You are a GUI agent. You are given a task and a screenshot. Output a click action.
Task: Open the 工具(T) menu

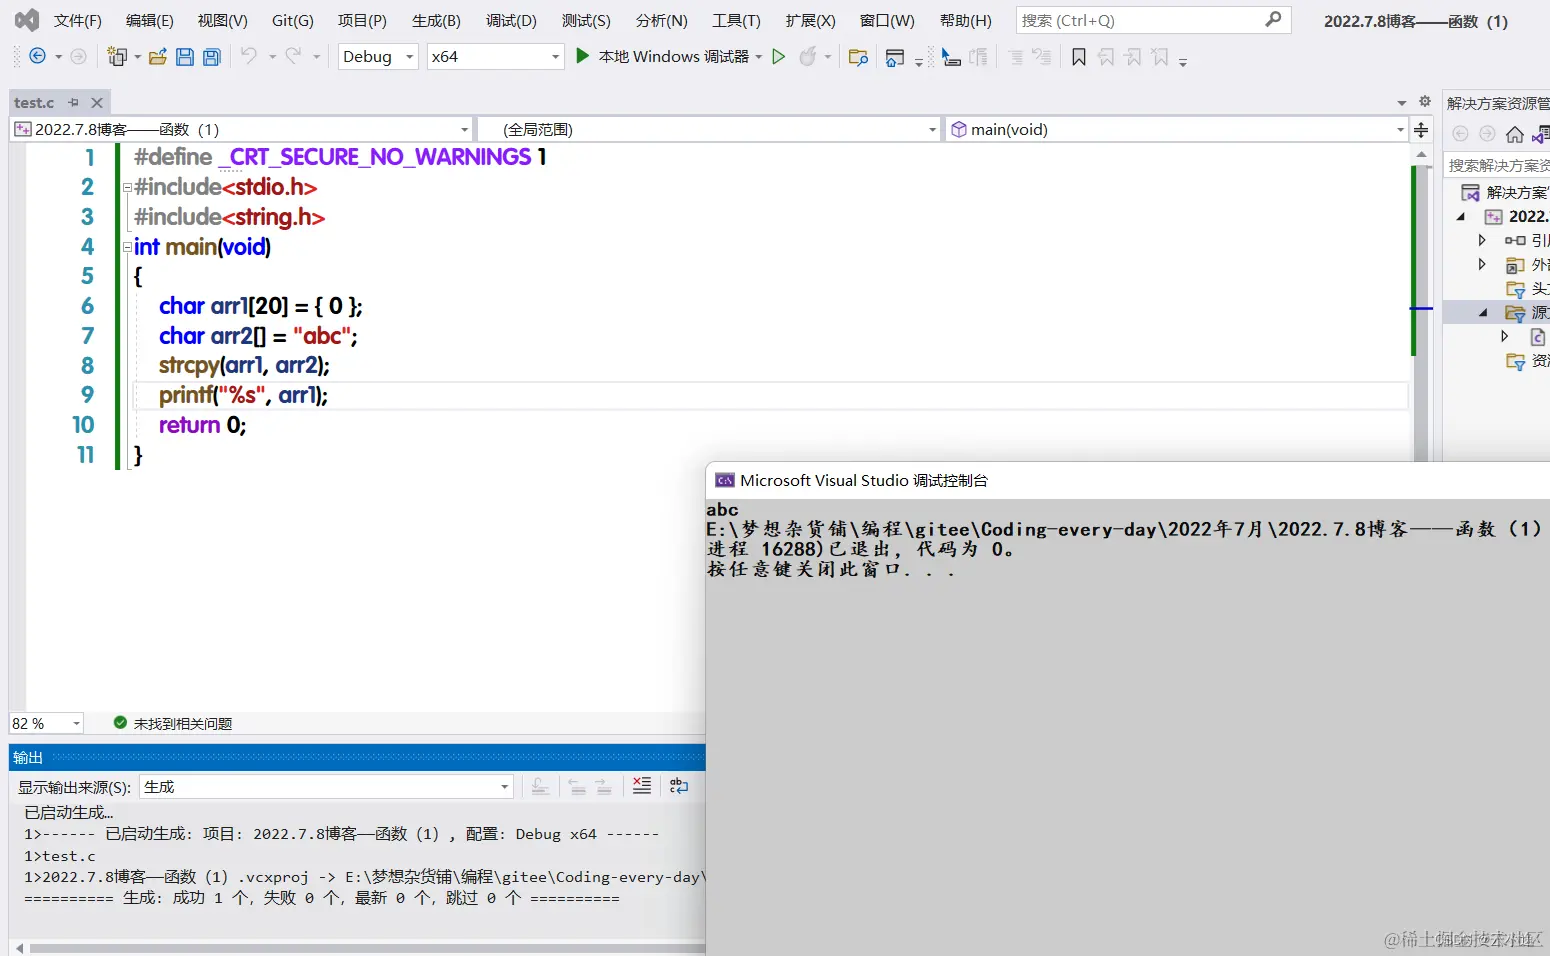(x=736, y=20)
